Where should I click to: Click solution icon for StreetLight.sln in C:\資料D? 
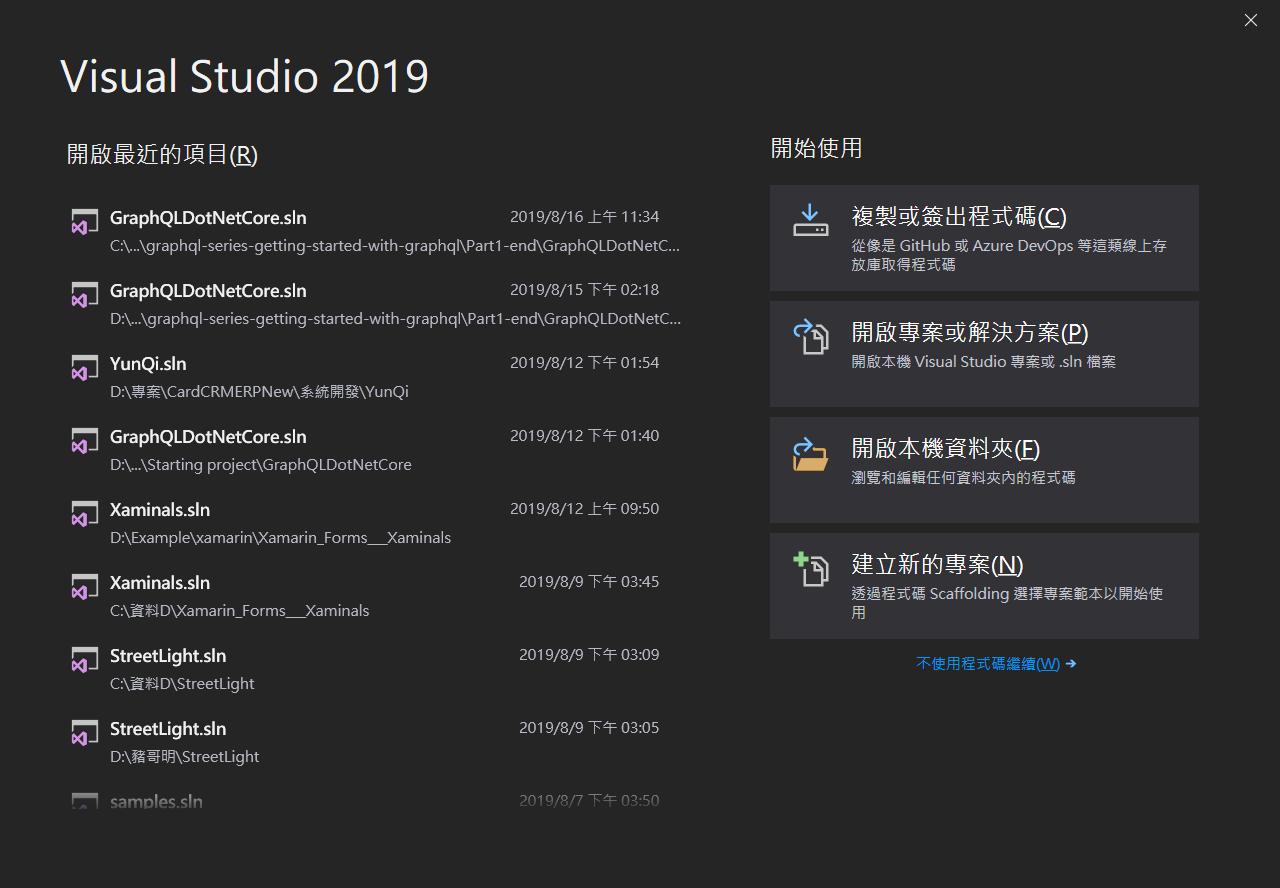coord(84,659)
